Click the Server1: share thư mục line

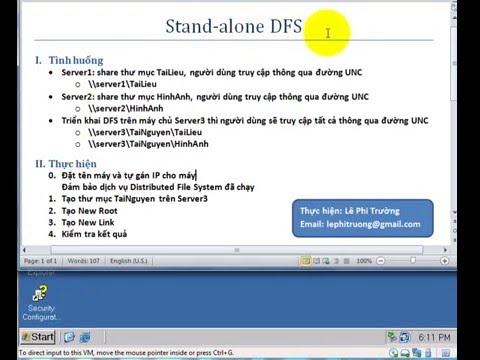pyautogui.click(x=212, y=72)
